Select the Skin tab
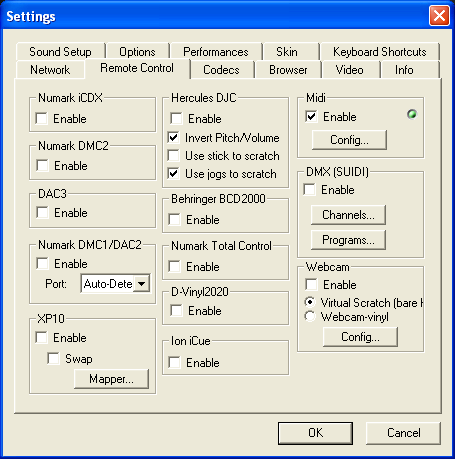455x459 pixels. pyautogui.click(x=287, y=52)
